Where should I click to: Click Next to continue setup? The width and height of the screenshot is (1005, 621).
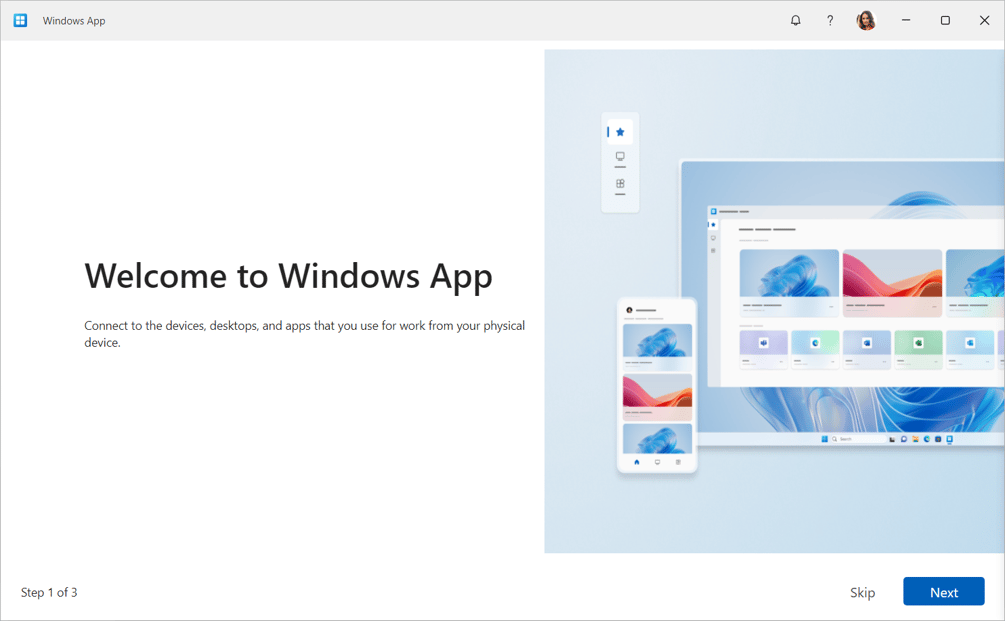(943, 591)
